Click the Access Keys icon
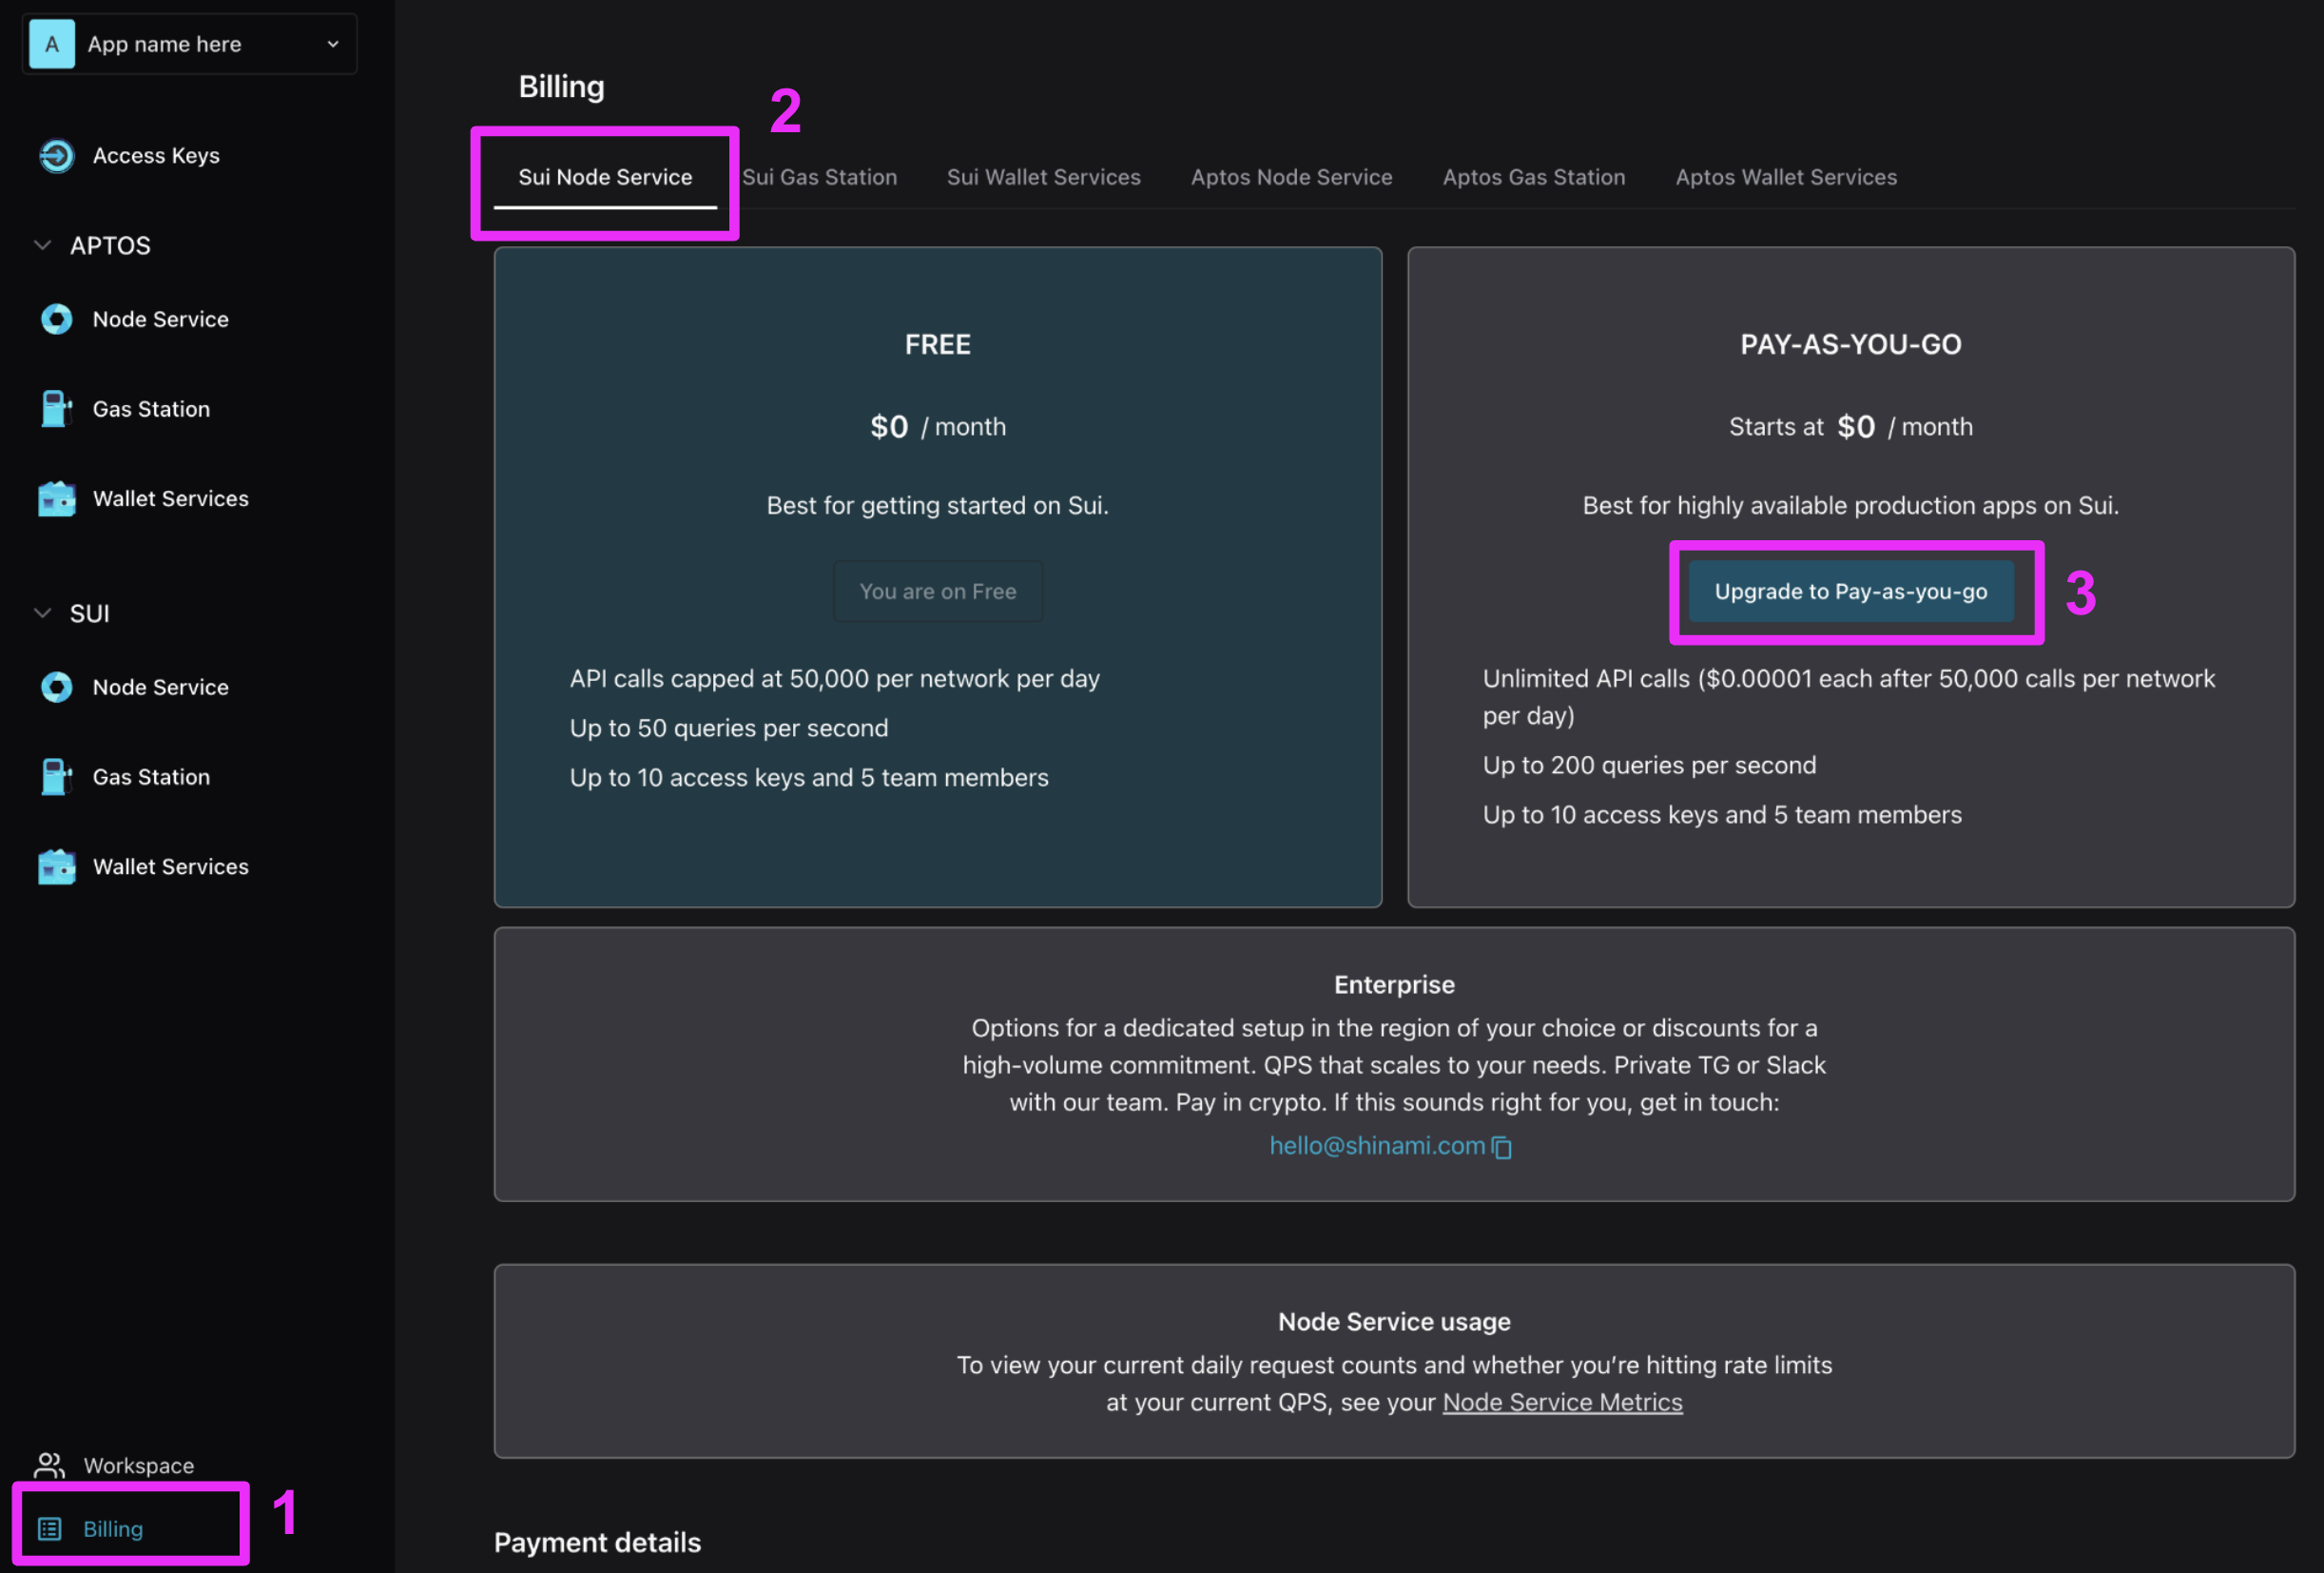 pyautogui.click(x=57, y=156)
